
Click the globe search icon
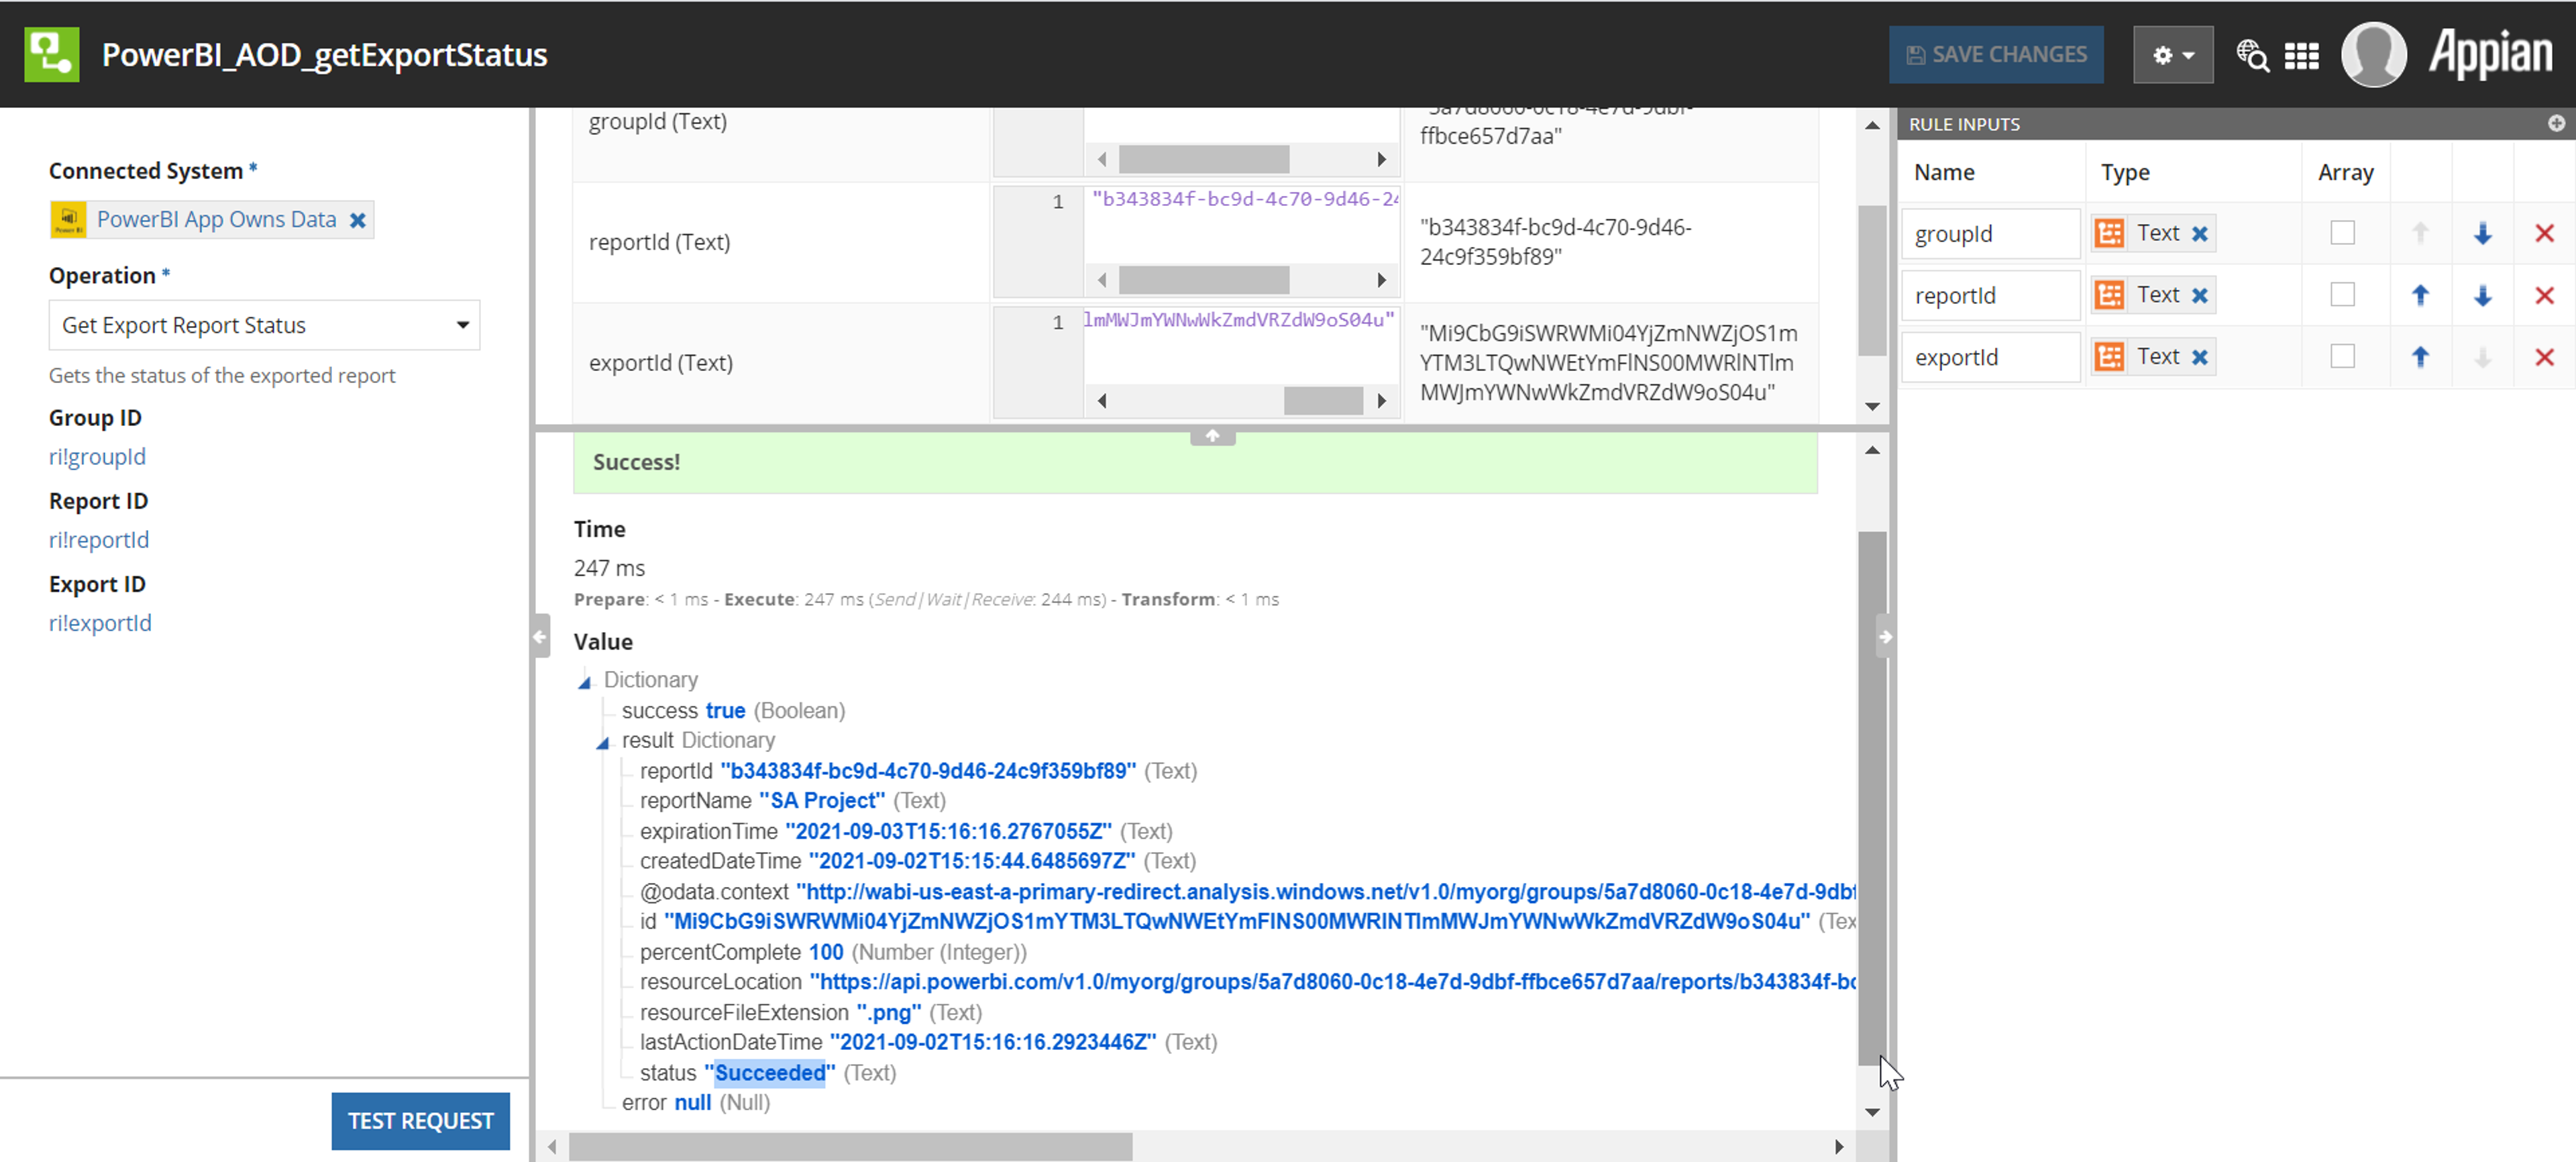click(2253, 56)
